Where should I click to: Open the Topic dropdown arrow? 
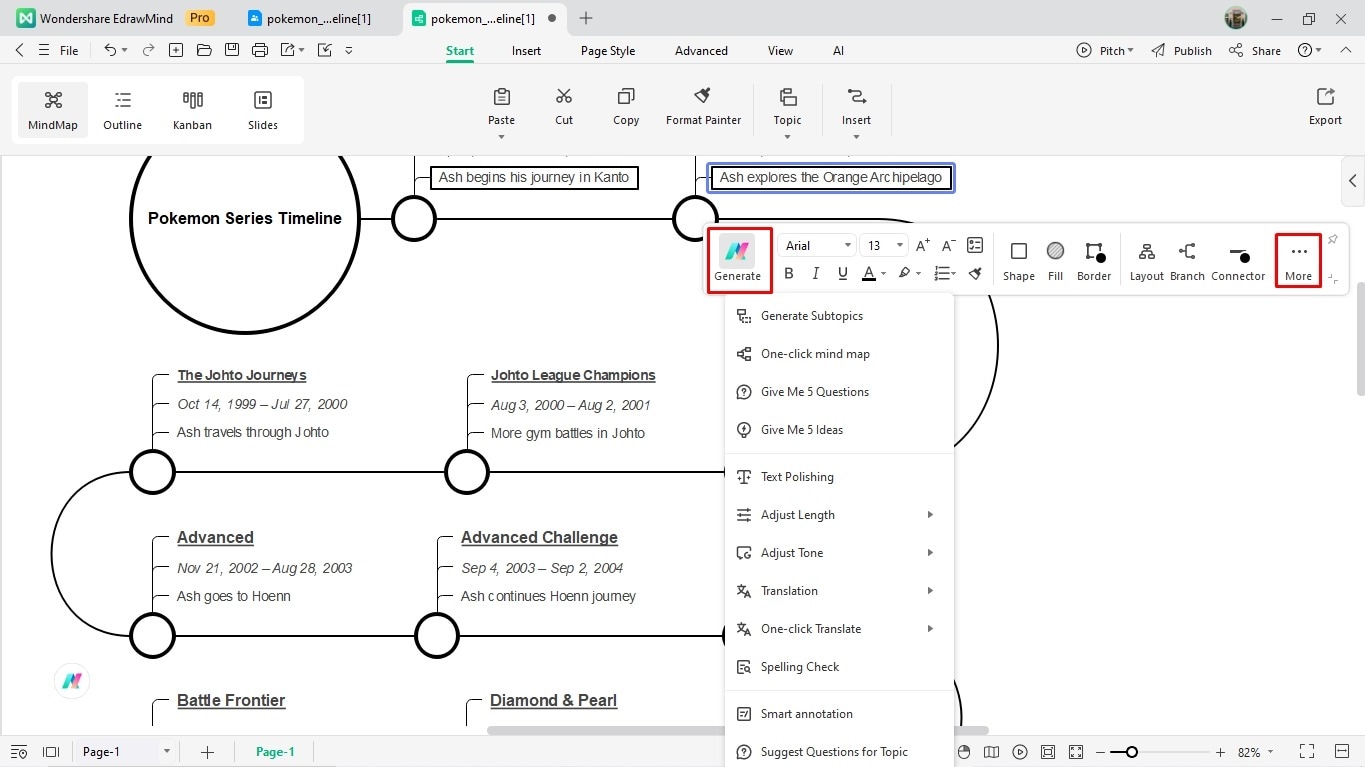787,137
